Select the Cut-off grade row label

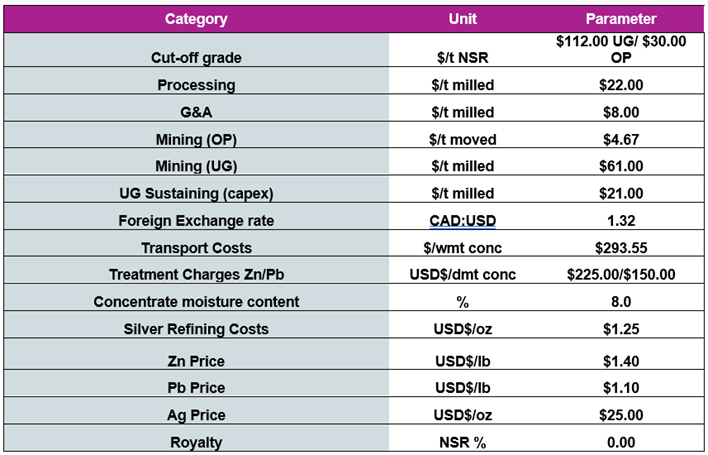tap(196, 58)
